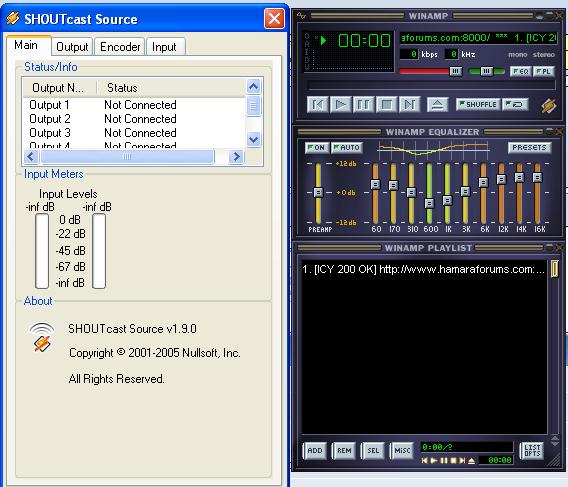Select the Output 1 row
Viewport: 568px width, 487px height.
point(134,105)
